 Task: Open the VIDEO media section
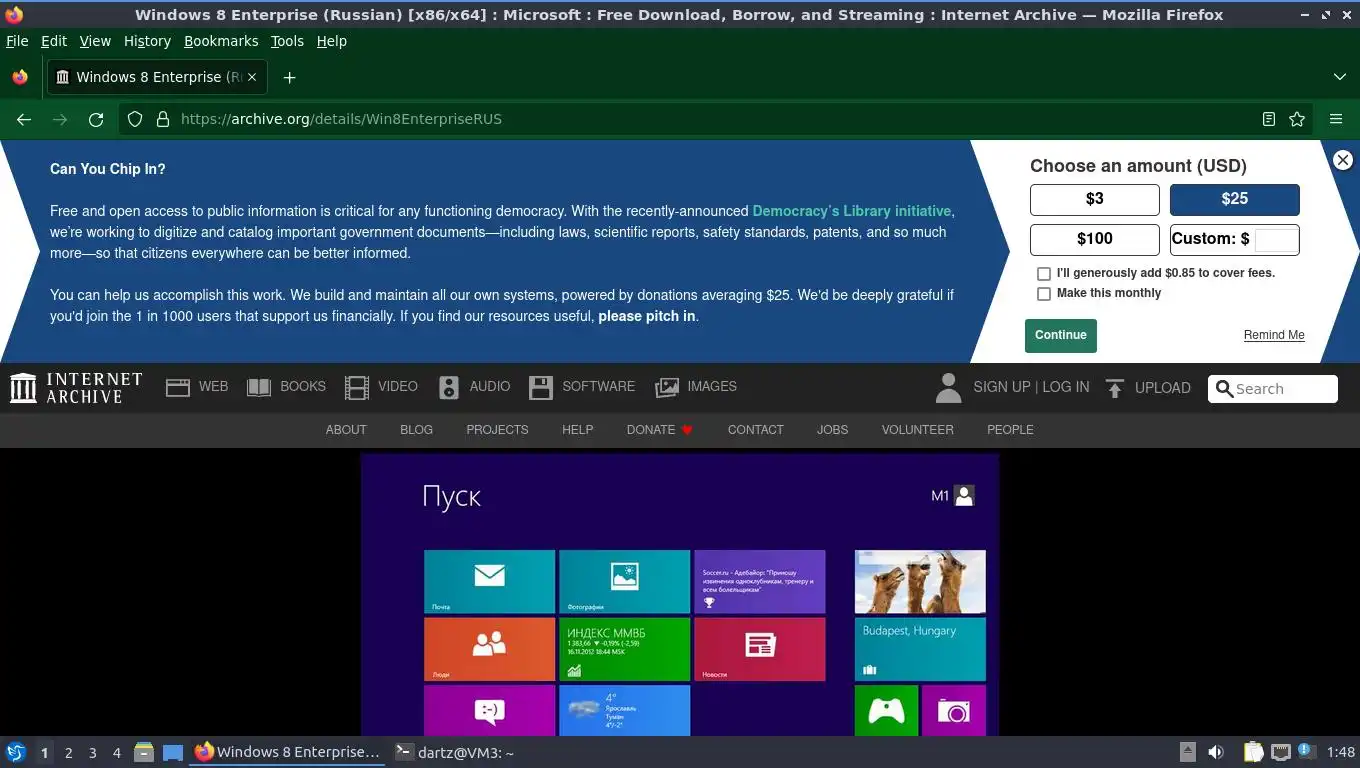[x=381, y=387]
